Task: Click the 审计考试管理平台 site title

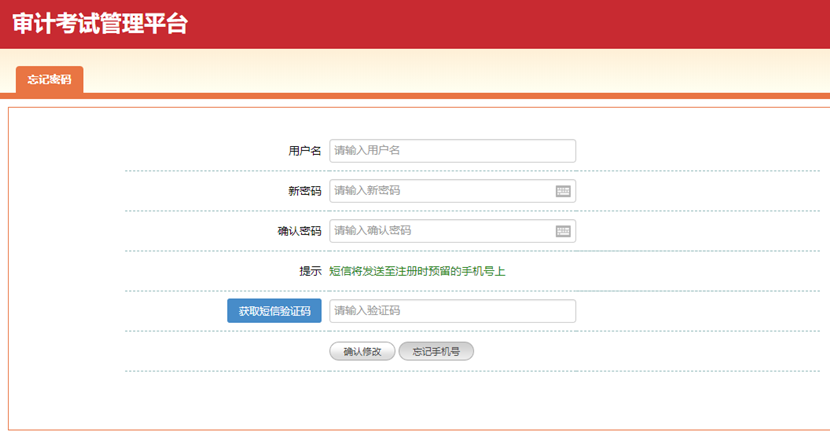Action: [100, 24]
